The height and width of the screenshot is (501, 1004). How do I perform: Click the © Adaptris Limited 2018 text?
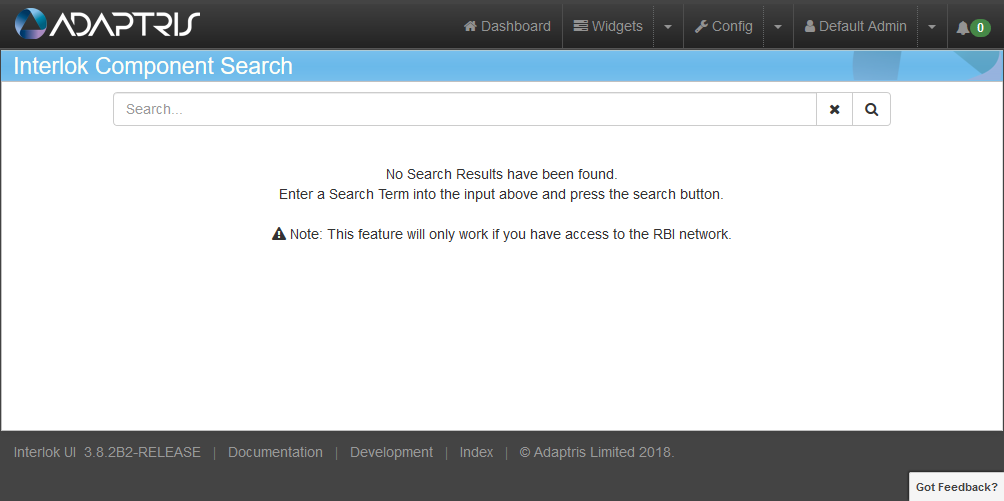pyautogui.click(x=597, y=452)
